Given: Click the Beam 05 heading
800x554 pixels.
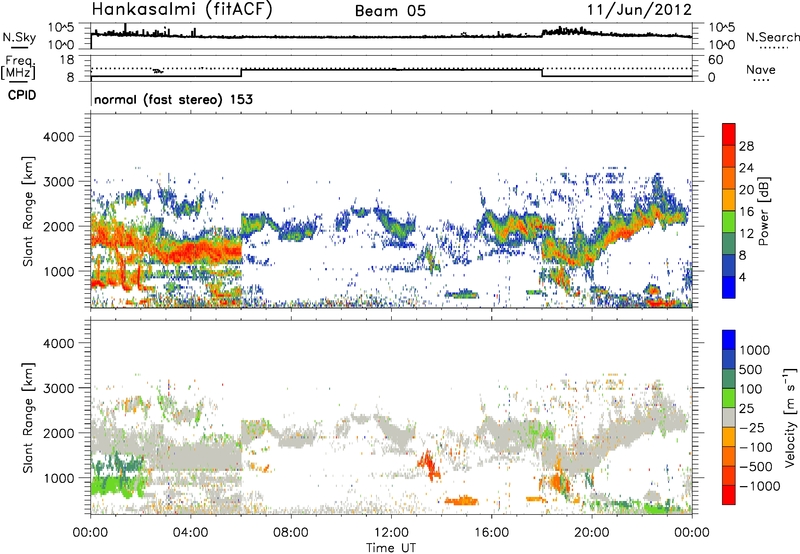Looking at the screenshot, I should point(390,11).
